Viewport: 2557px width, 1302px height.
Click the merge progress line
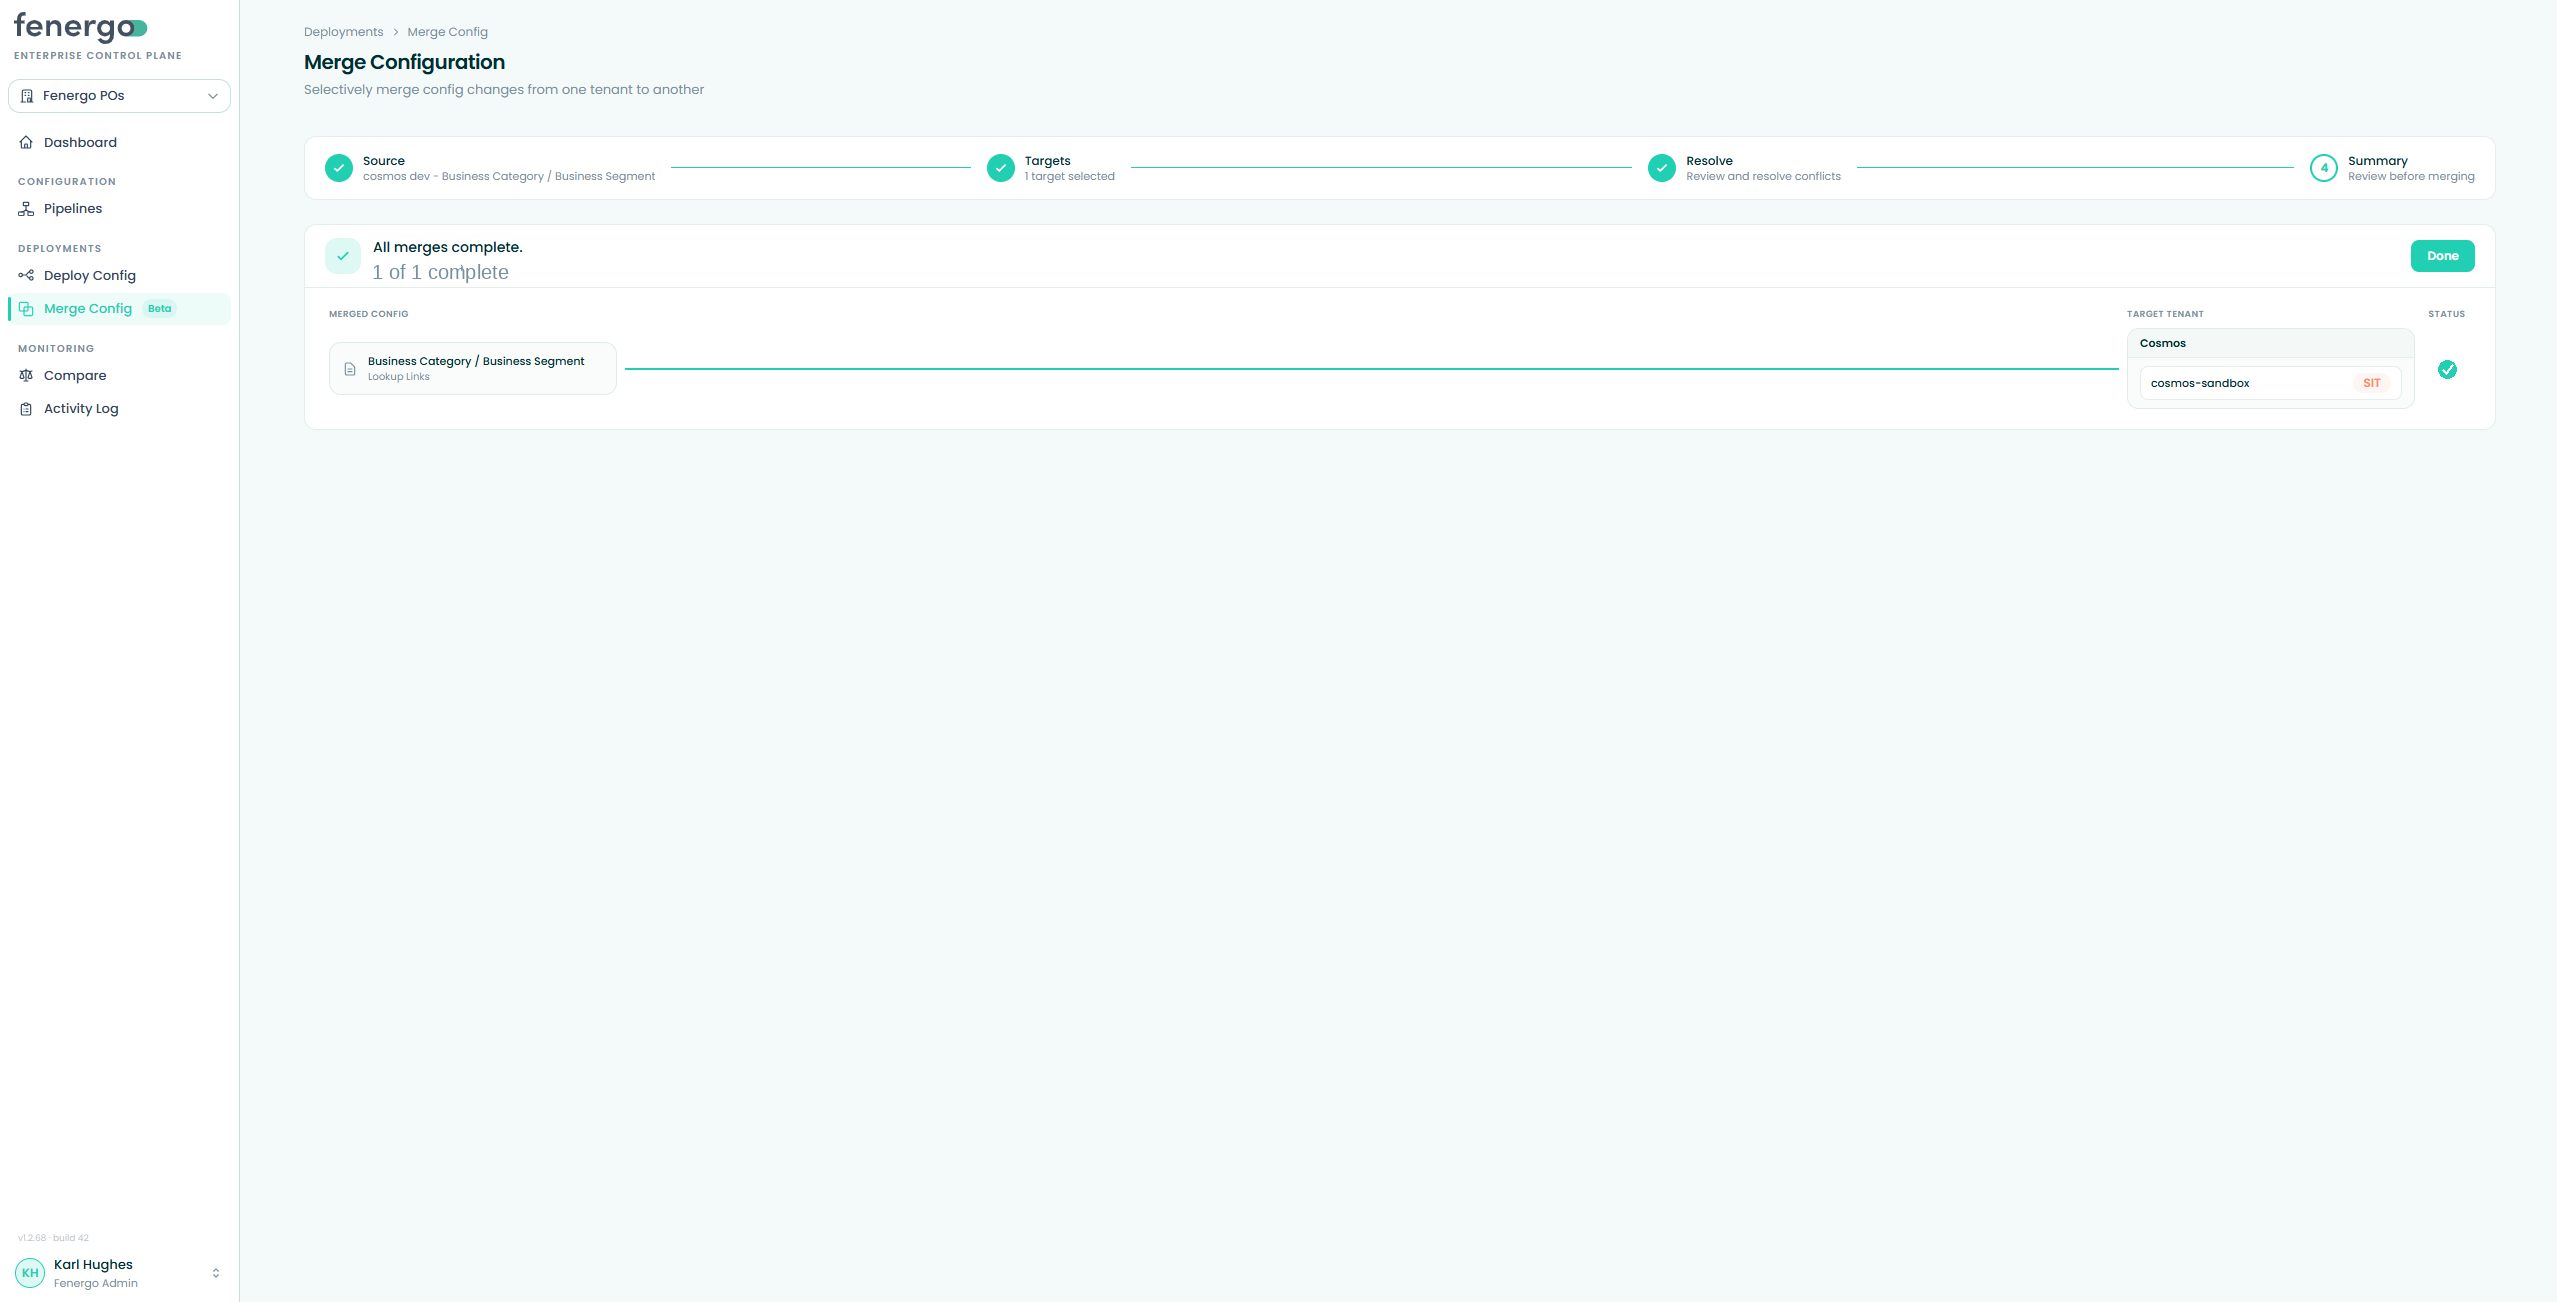point(1371,369)
